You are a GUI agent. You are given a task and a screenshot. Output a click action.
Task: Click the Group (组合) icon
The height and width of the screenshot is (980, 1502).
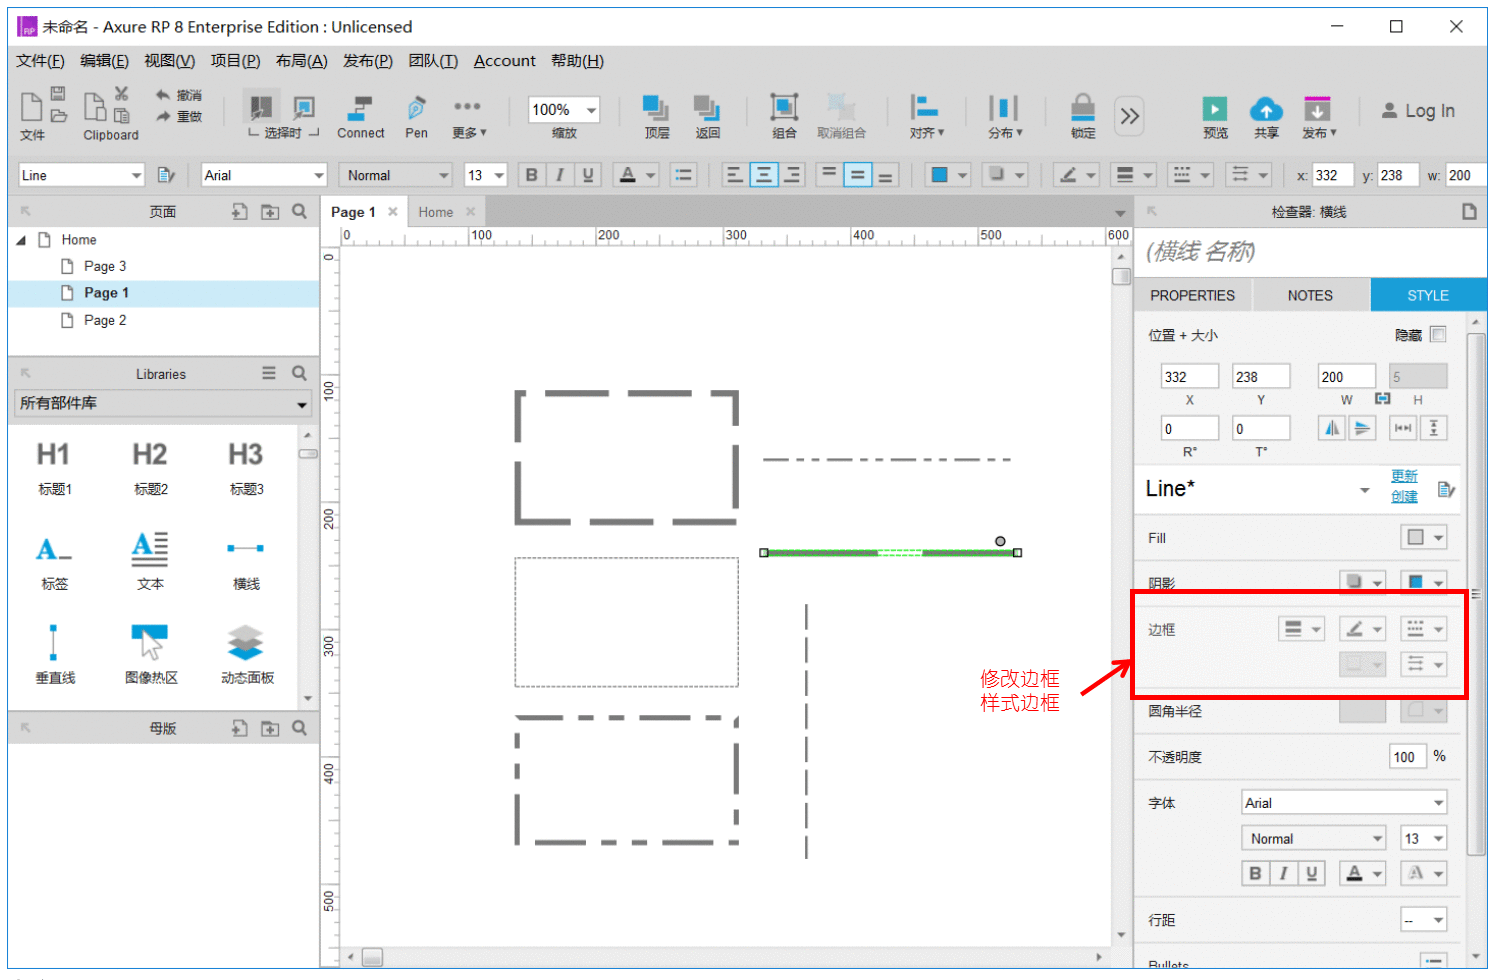click(784, 108)
